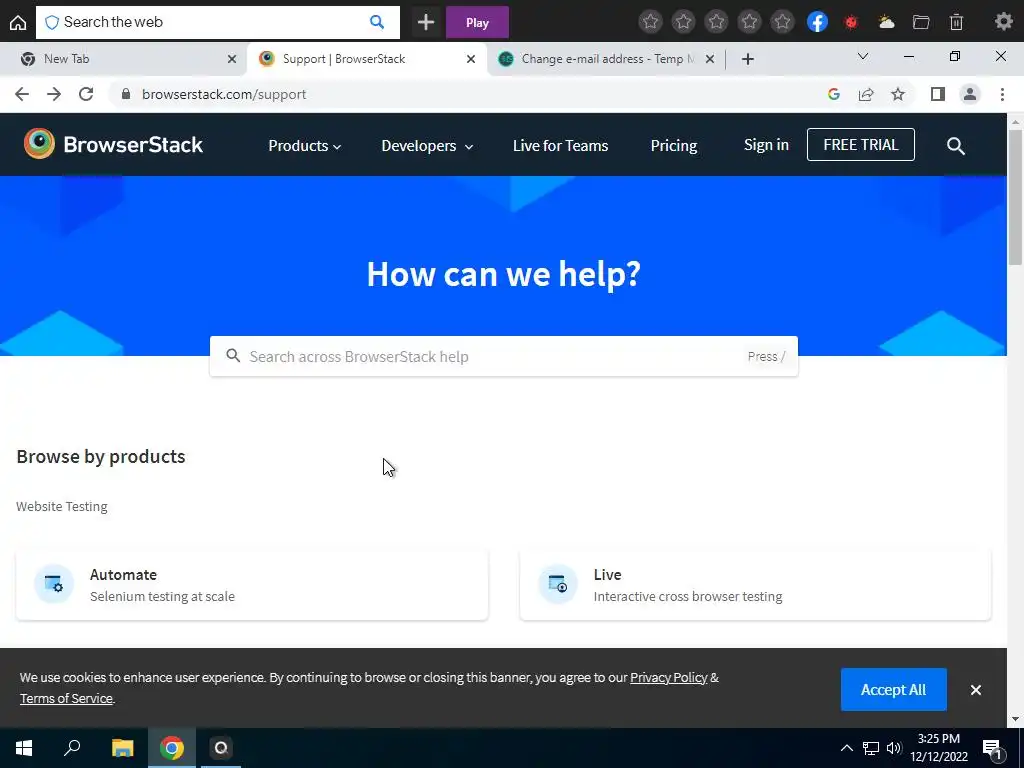Screen dimensions: 1024x768
Task: Open Live for Teams page
Action: [560, 146]
